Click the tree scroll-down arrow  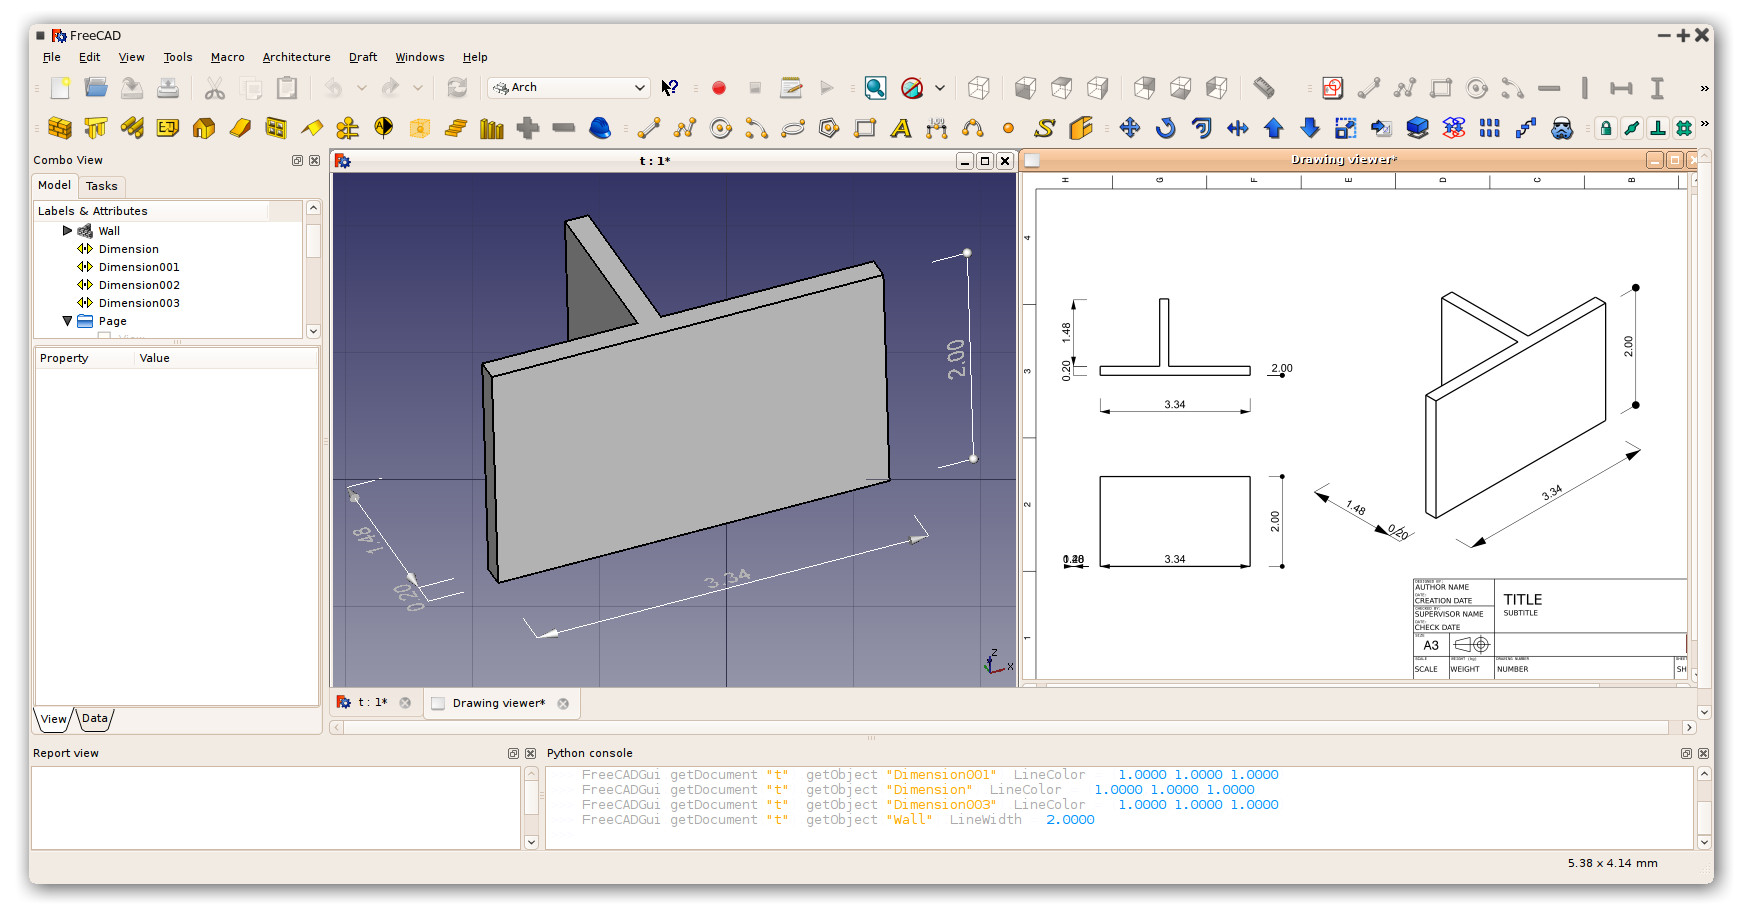tap(313, 331)
